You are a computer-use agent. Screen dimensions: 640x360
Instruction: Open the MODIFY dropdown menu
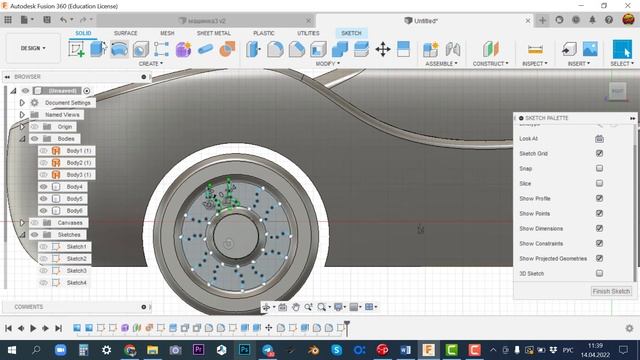point(328,64)
